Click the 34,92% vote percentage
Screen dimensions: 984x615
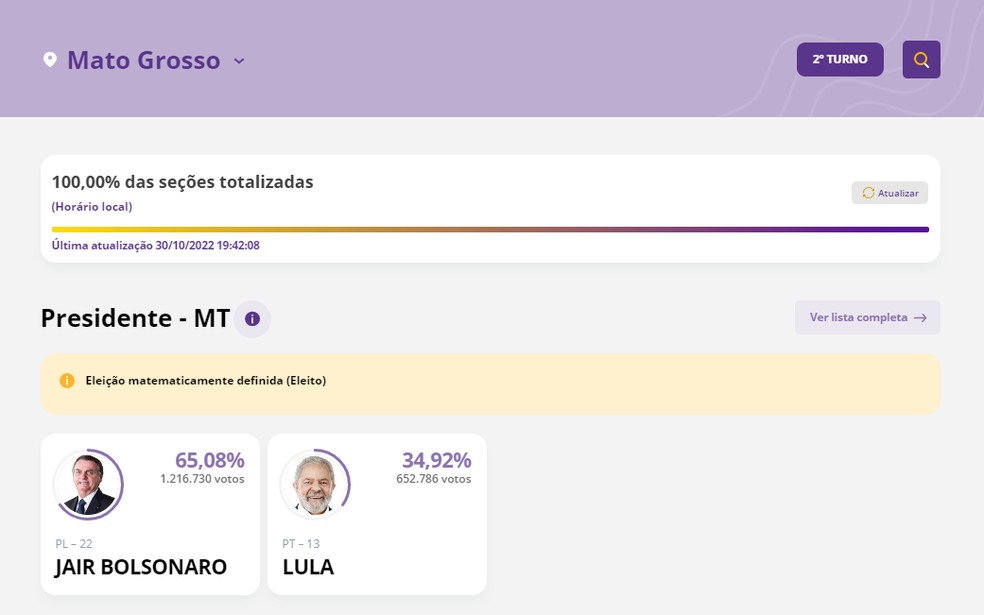tap(436, 460)
